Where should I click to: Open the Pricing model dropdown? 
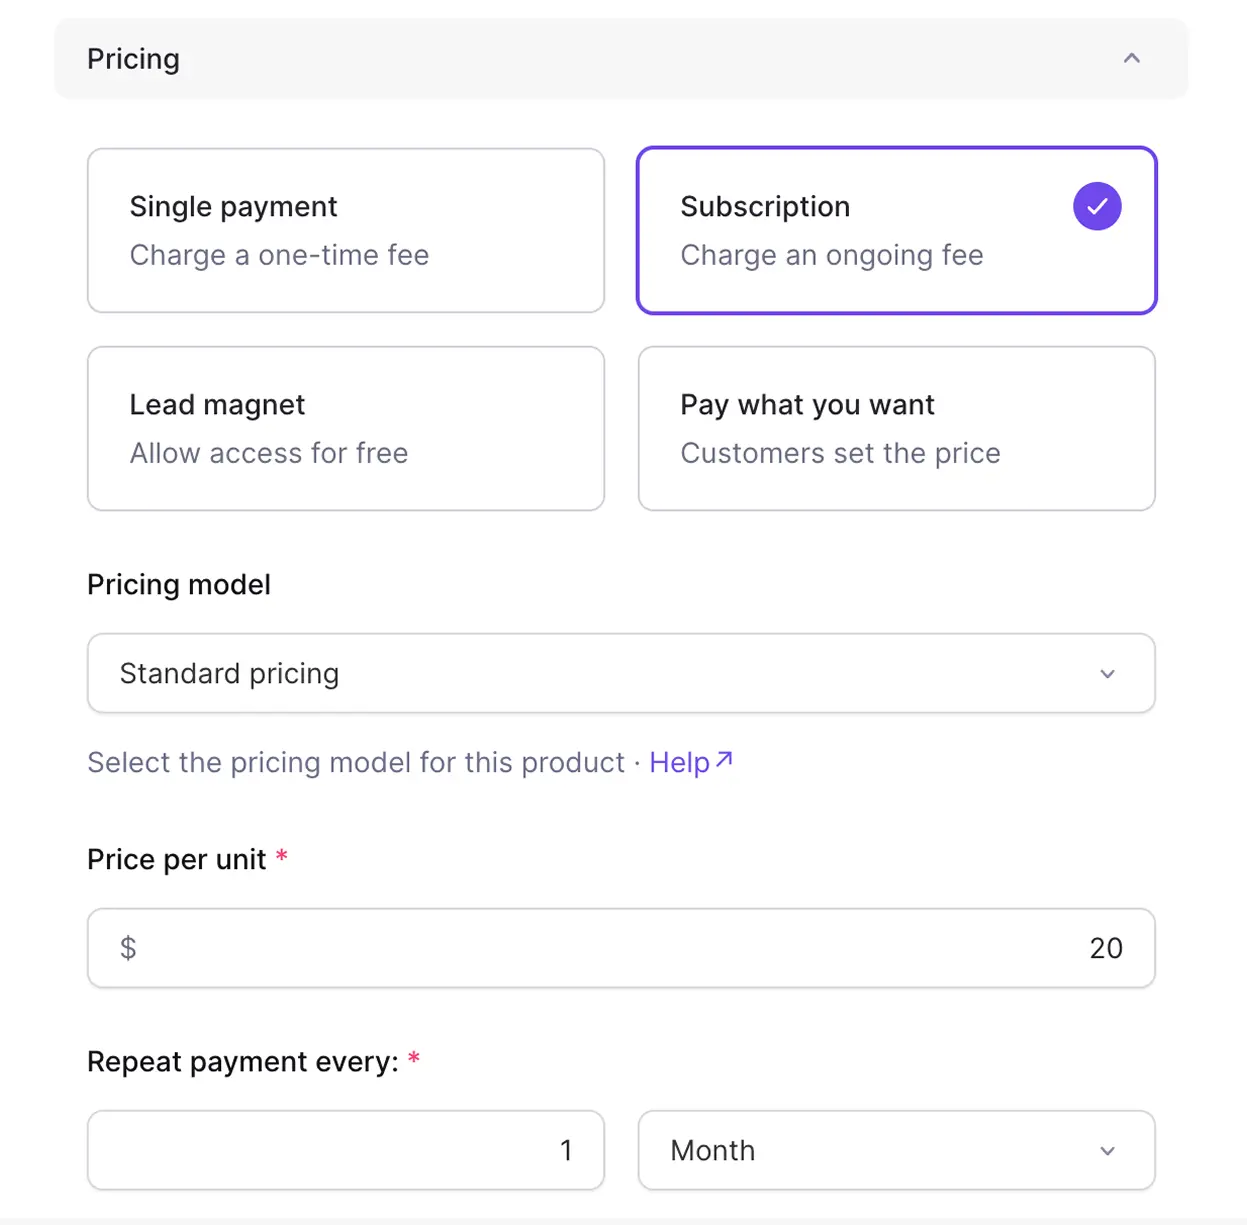[x=620, y=674]
